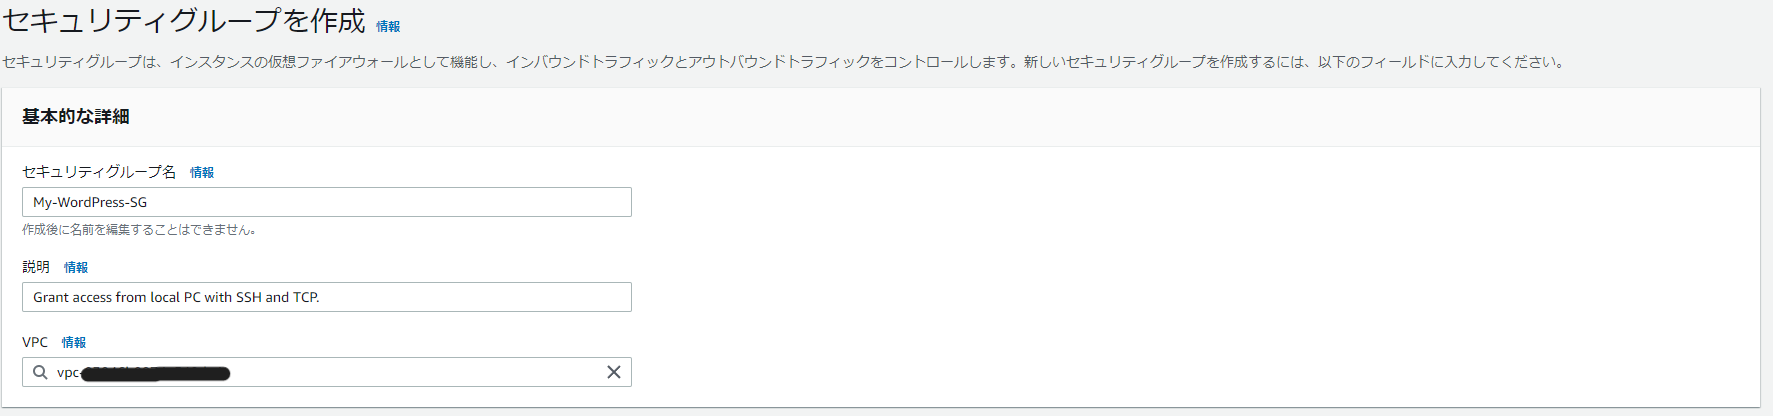
Task: Open the 情報 link next to 説明
Action: coord(76,267)
